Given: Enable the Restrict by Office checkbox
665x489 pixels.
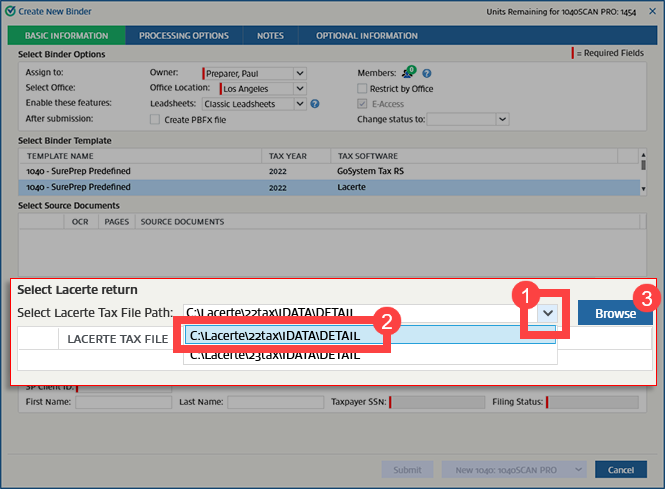Looking at the screenshot, I should tap(363, 88).
